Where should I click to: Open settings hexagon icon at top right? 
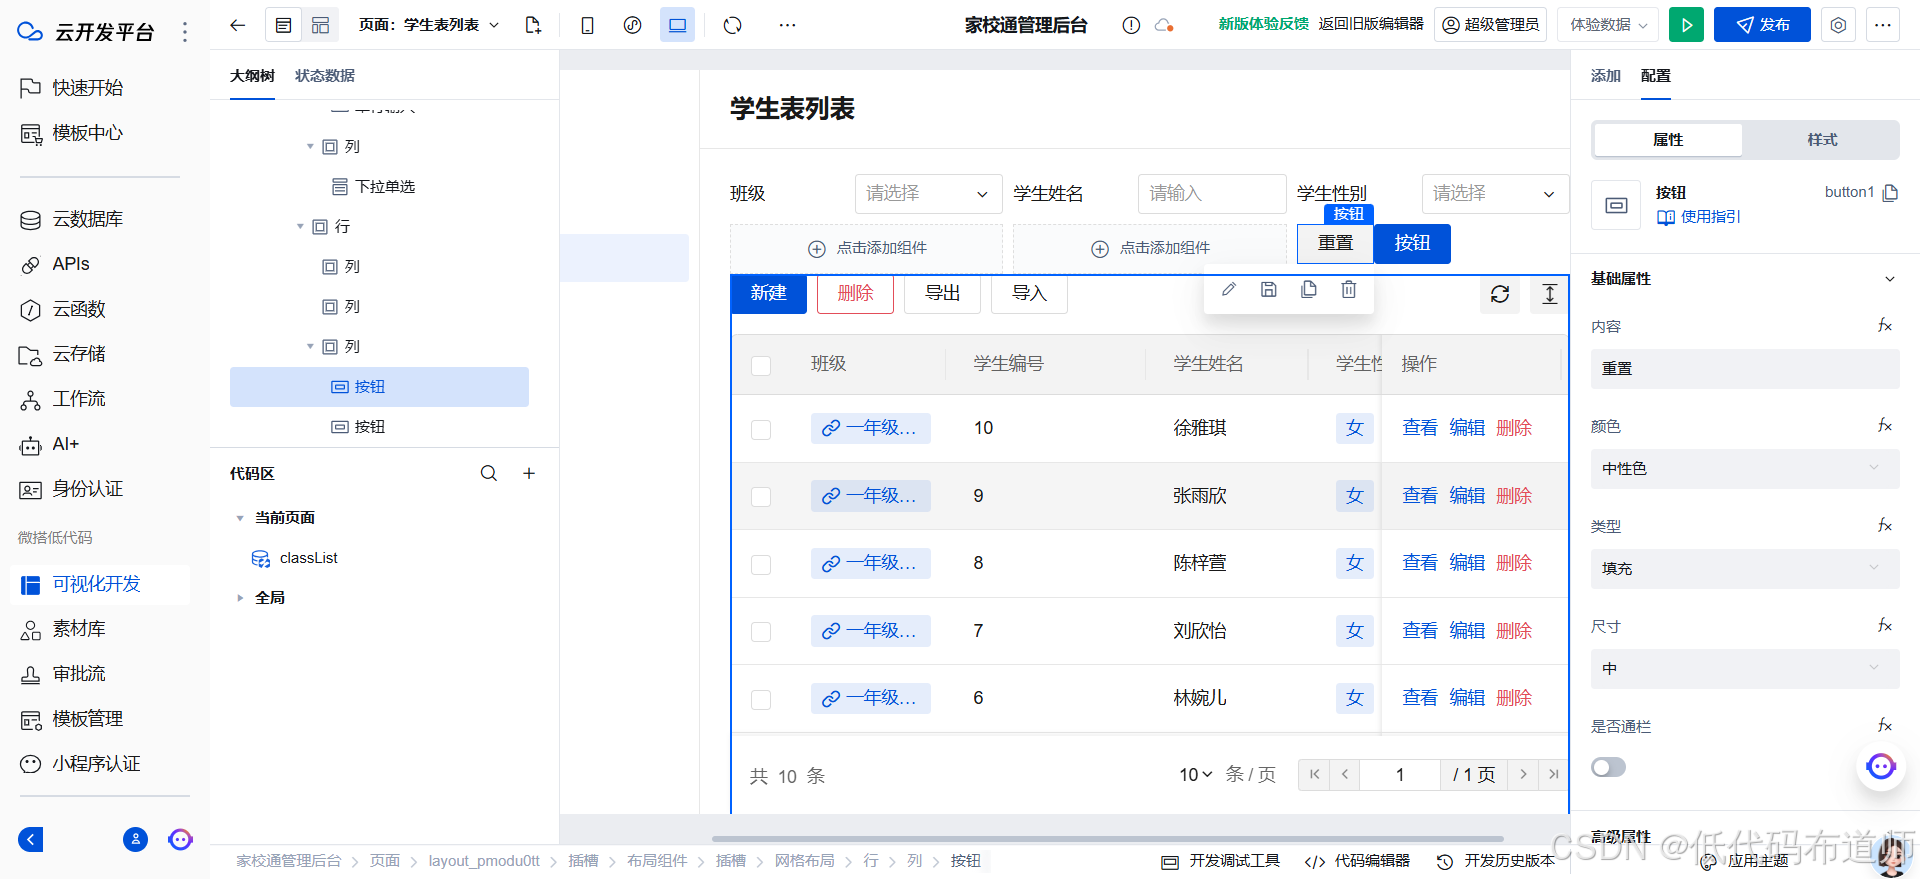click(x=1838, y=25)
